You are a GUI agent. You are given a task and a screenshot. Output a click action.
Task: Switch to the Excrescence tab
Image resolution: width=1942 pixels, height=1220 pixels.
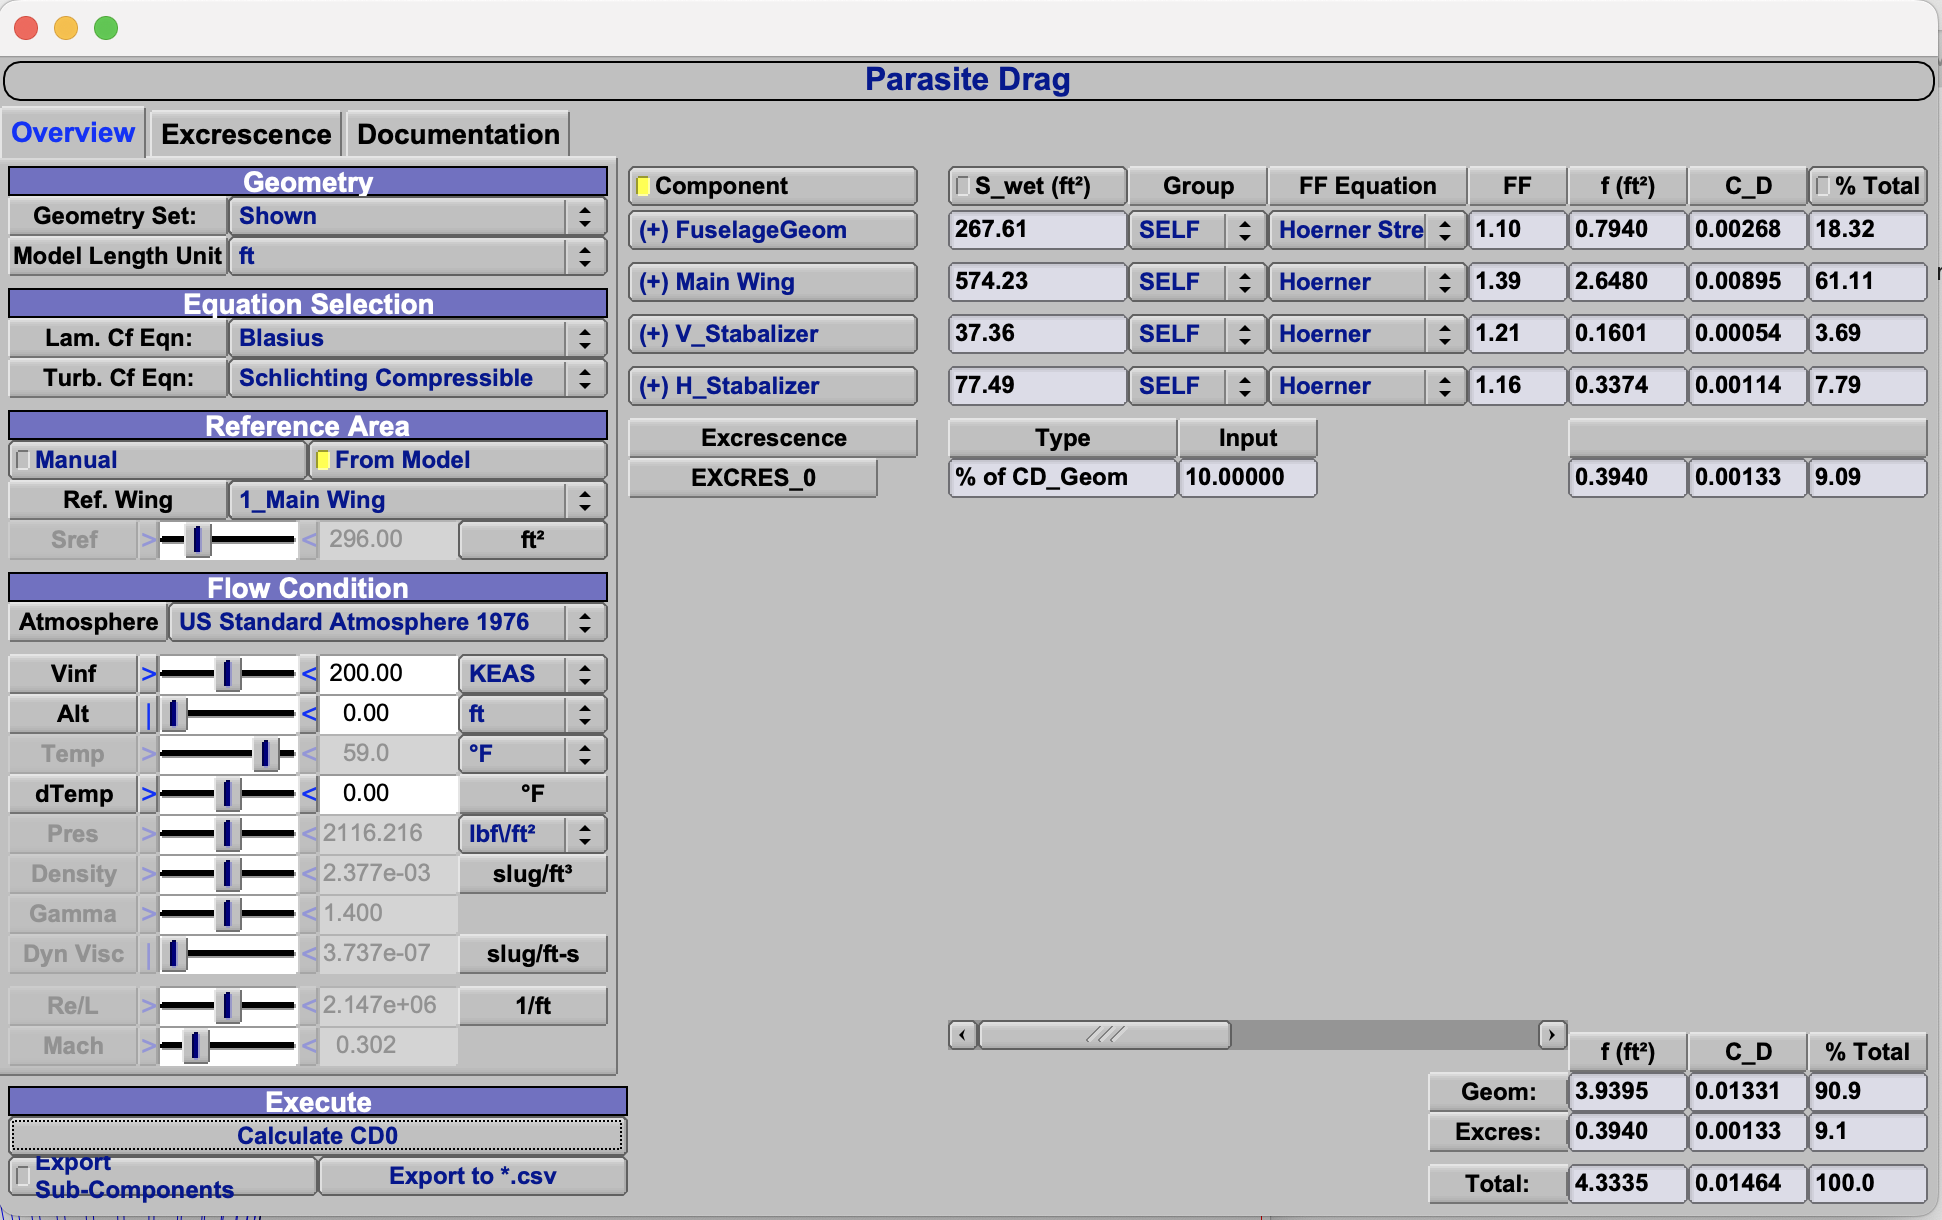pos(245,133)
